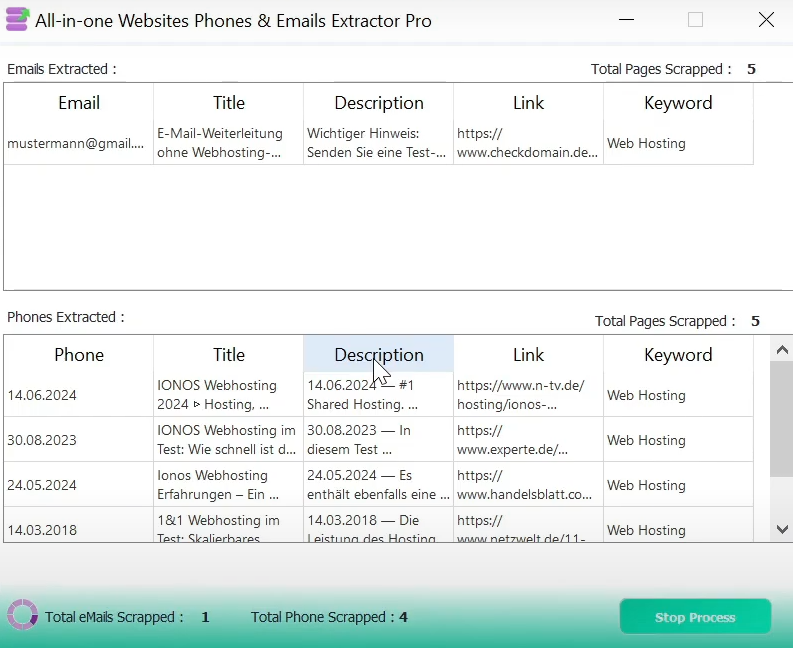
Task: Click the Link header in emails table
Action: tap(528, 103)
